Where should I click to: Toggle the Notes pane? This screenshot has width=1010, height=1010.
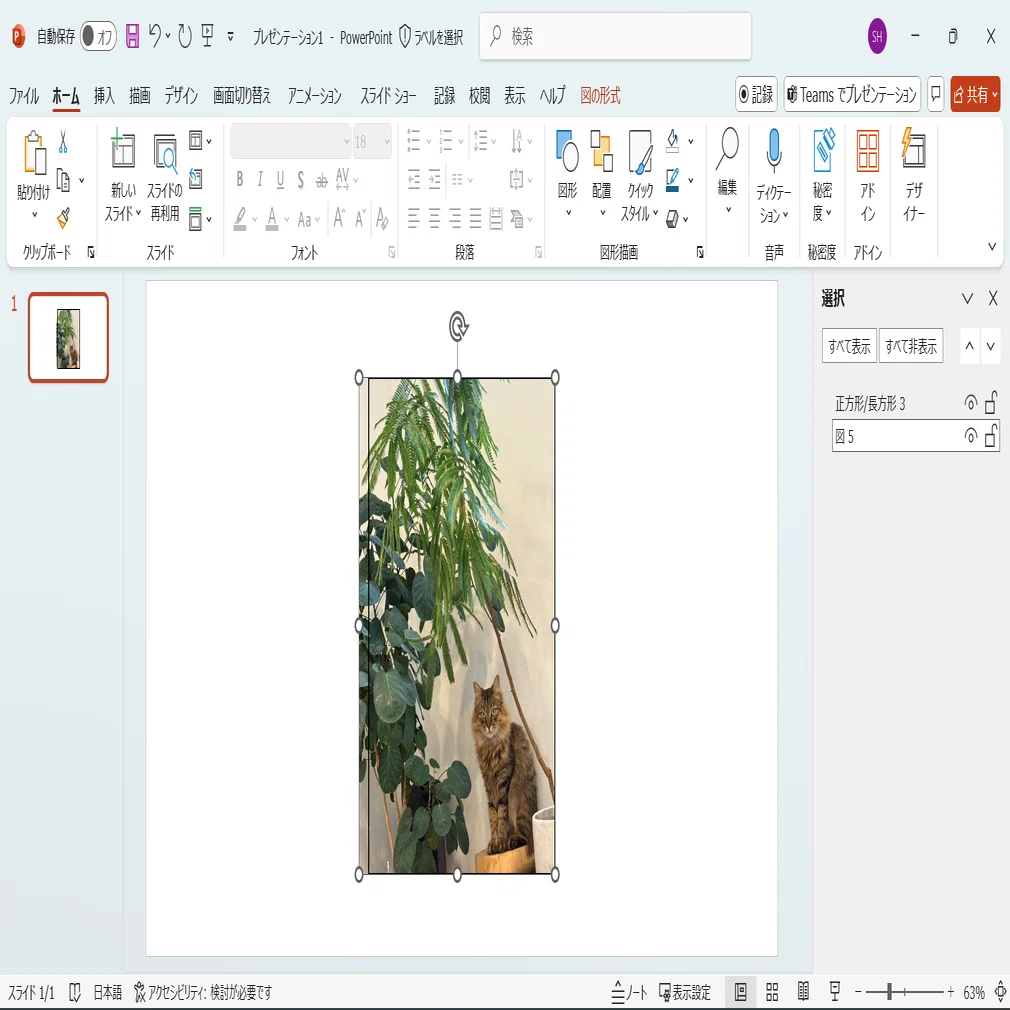(x=629, y=992)
